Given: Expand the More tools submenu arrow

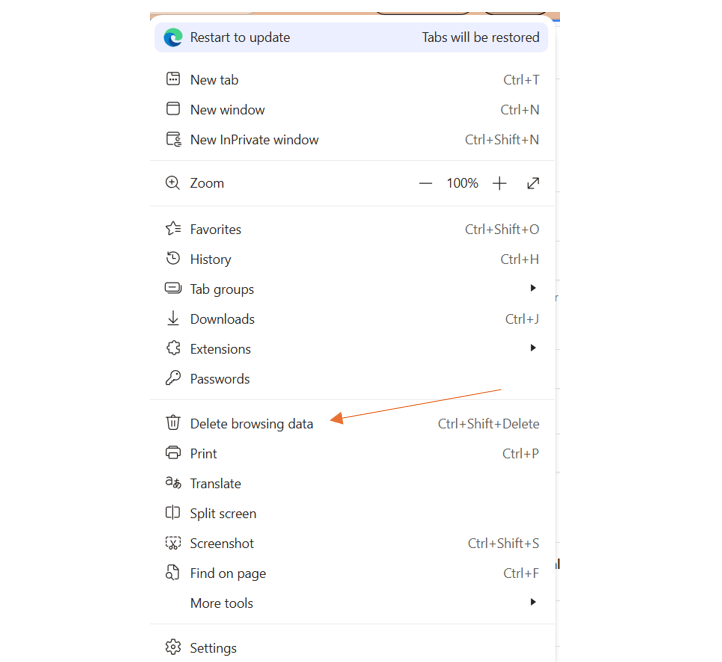Looking at the screenshot, I should point(533,602).
